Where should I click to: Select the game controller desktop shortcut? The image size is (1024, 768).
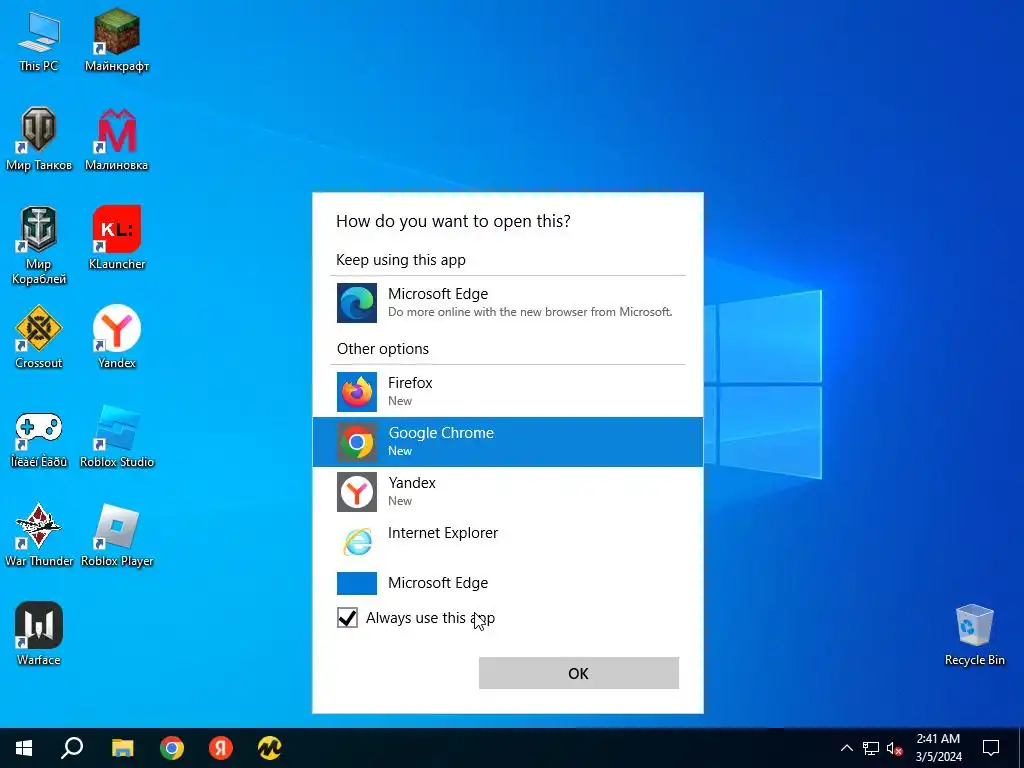tap(39, 438)
